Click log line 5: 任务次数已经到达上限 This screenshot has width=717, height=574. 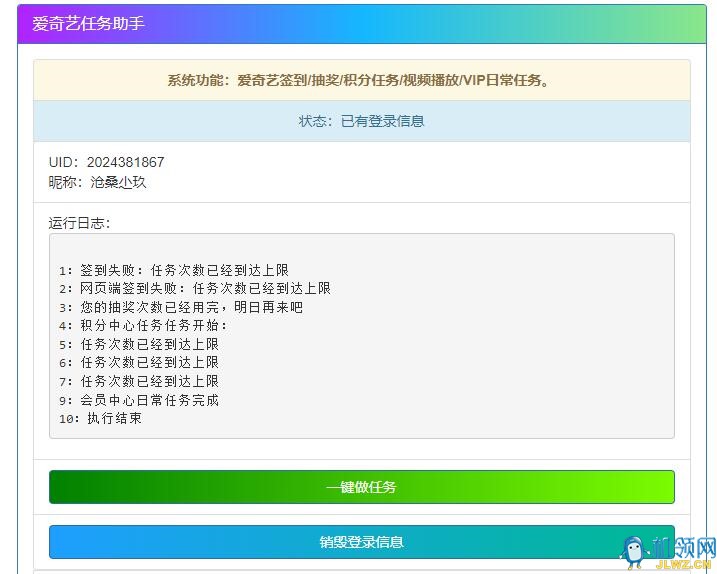tap(139, 344)
